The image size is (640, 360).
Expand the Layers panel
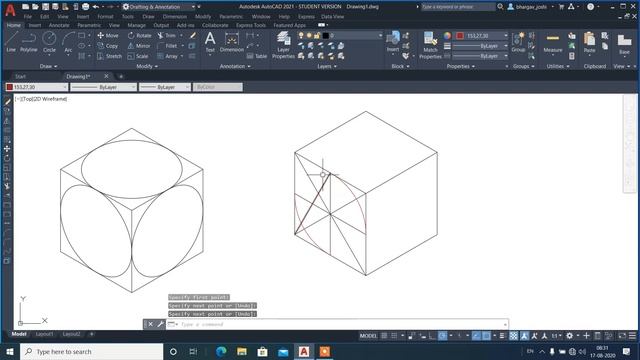click(327, 66)
